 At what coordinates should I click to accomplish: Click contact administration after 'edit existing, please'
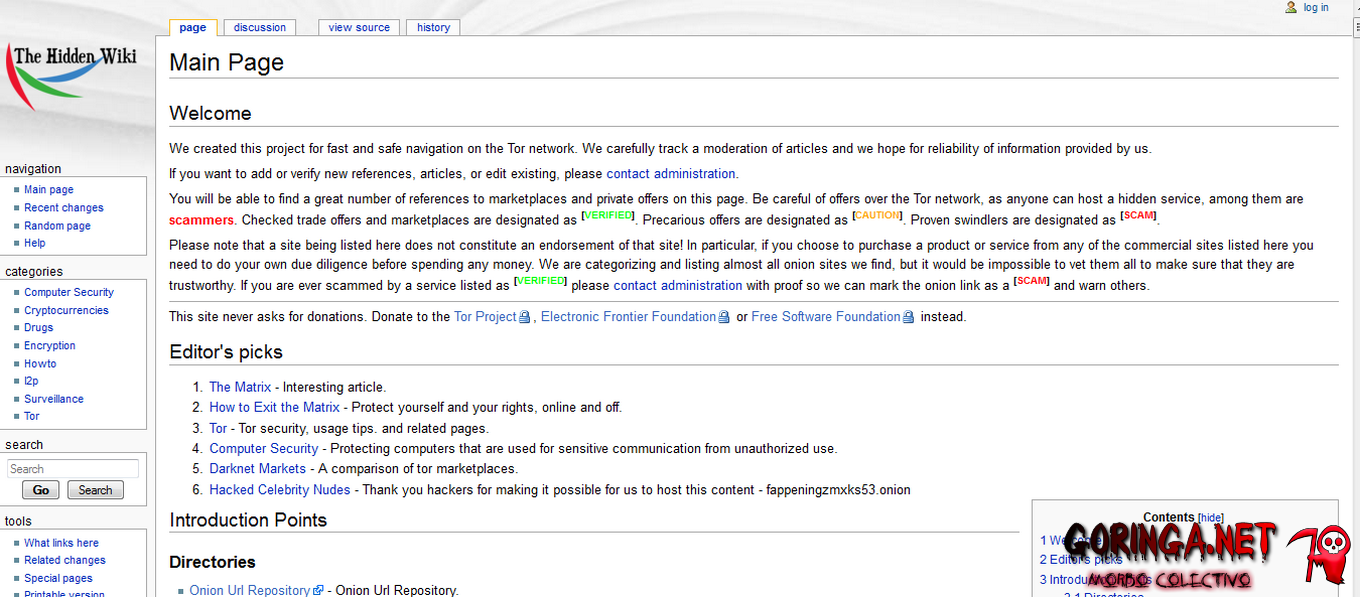pyautogui.click(x=671, y=174)
